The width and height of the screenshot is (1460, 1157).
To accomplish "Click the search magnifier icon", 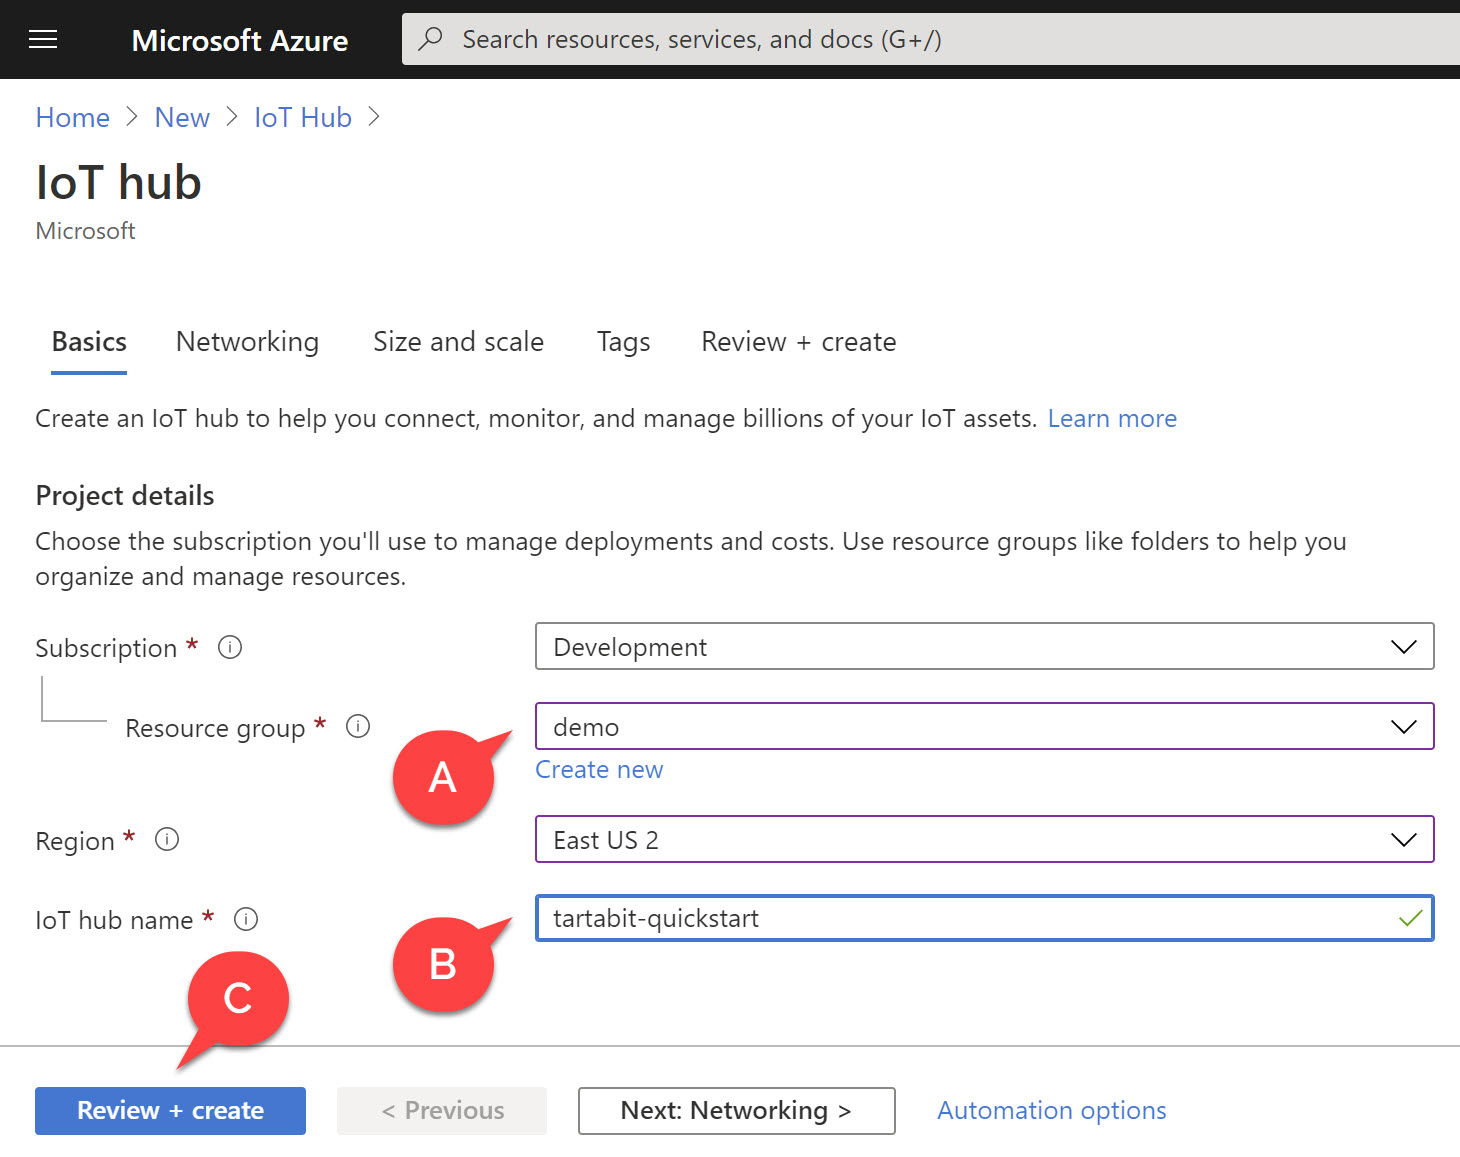I will tap(430, 39).
